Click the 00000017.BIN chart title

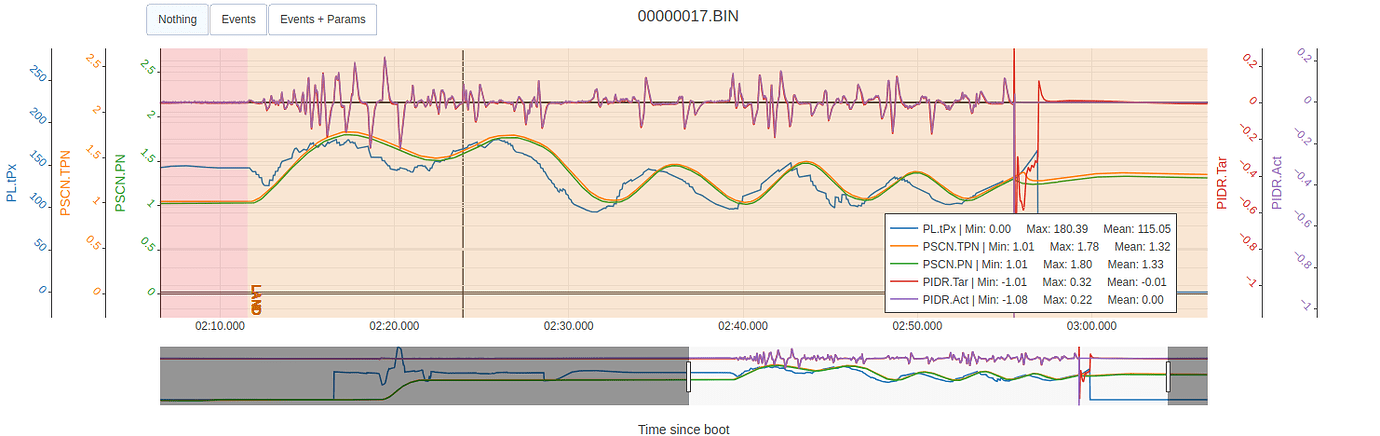(689, 17)
